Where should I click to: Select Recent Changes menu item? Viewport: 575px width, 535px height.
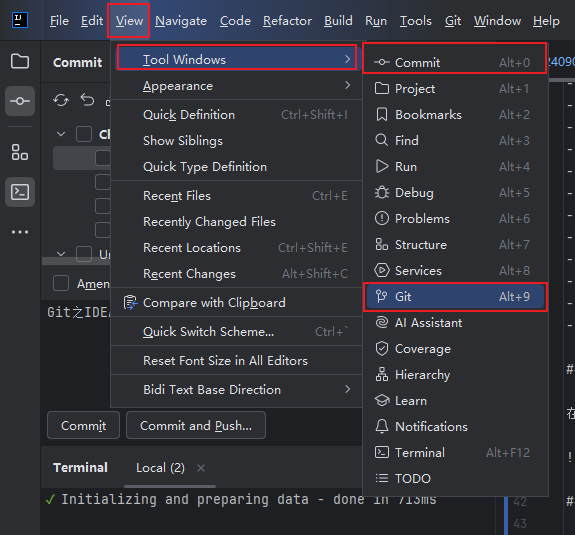(x=237, y=274)
